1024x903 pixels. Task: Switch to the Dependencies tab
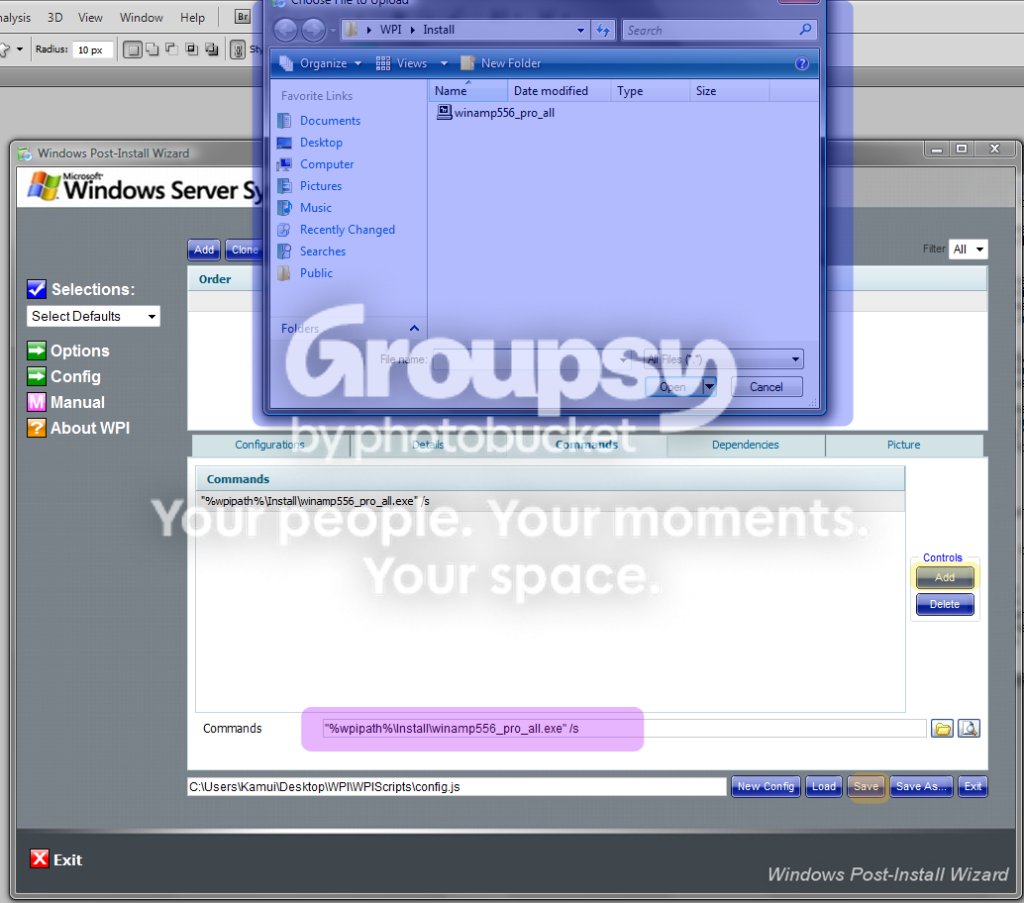[x=745, y=445]
